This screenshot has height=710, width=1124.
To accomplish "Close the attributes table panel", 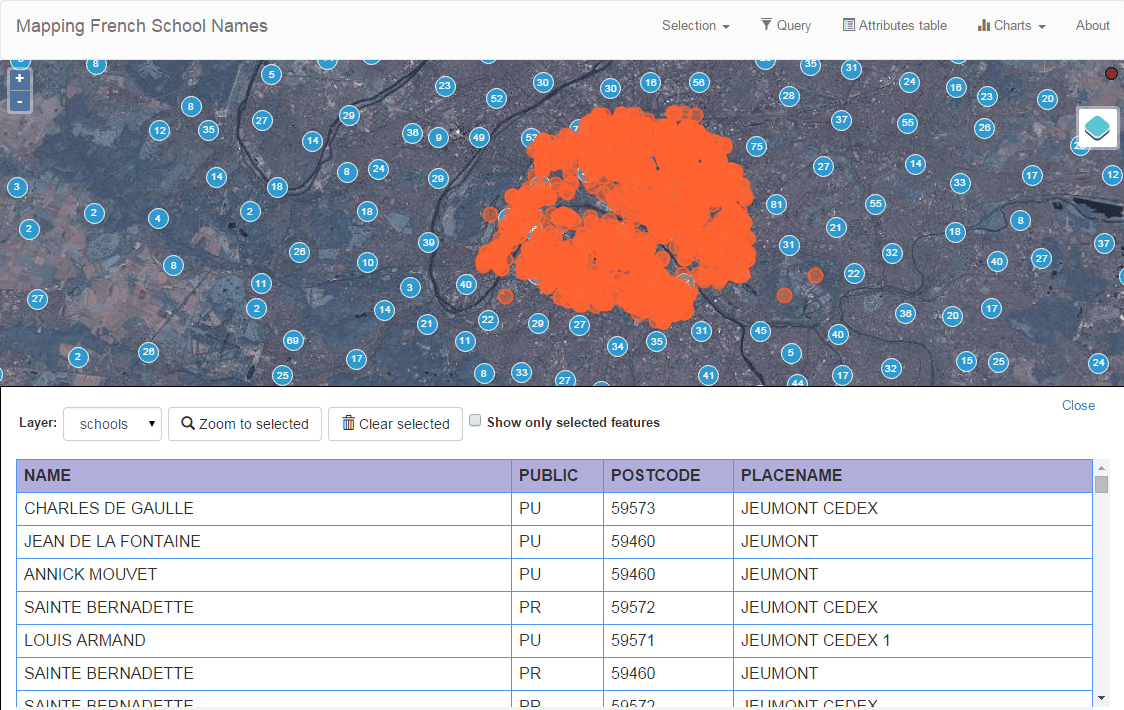I will [1078, 405].
